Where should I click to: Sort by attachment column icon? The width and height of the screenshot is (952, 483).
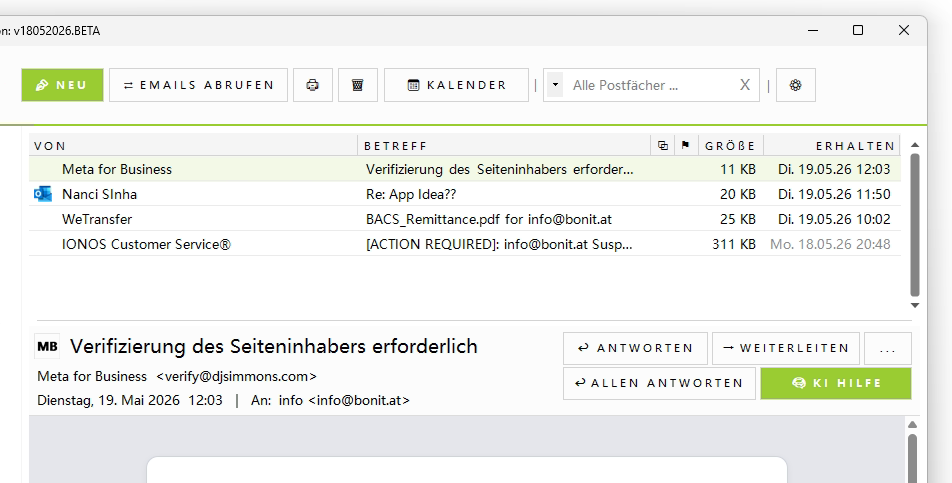pos(663,146)
